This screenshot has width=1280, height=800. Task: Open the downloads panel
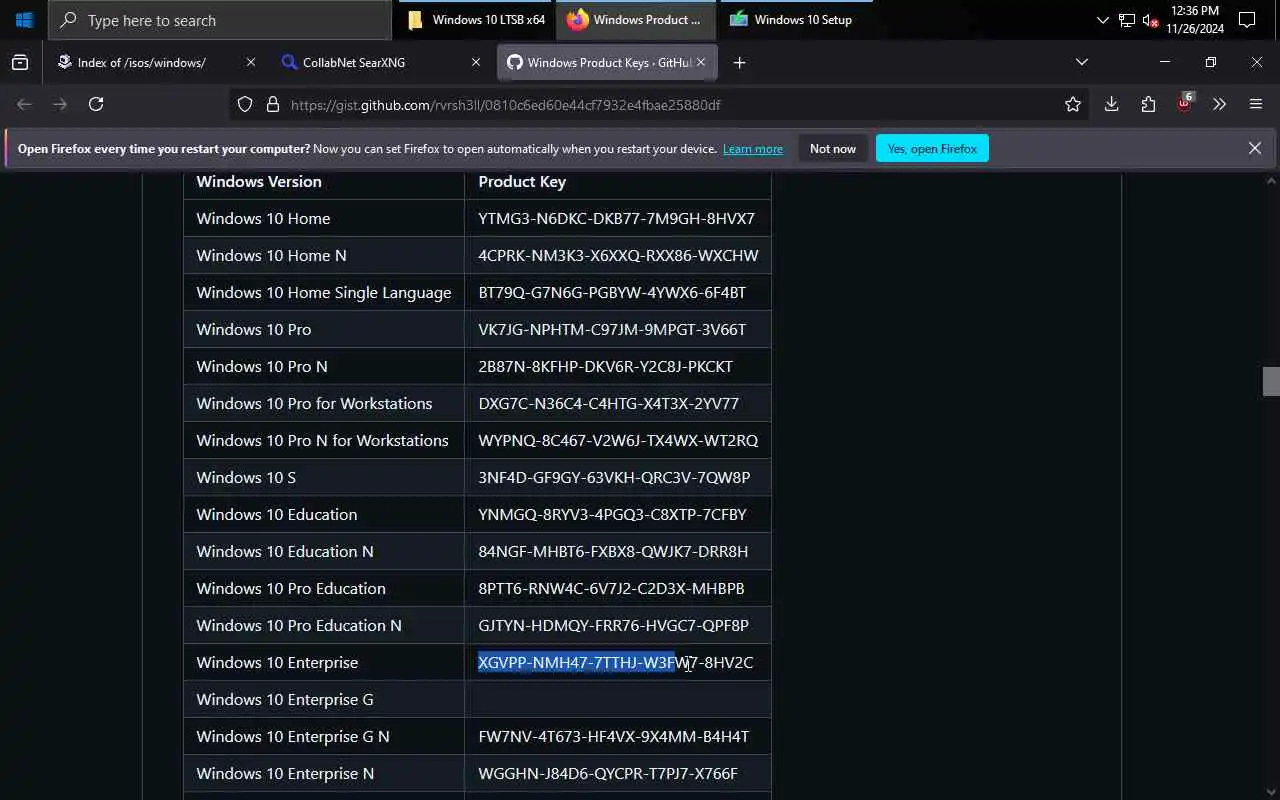(1111, 104)
